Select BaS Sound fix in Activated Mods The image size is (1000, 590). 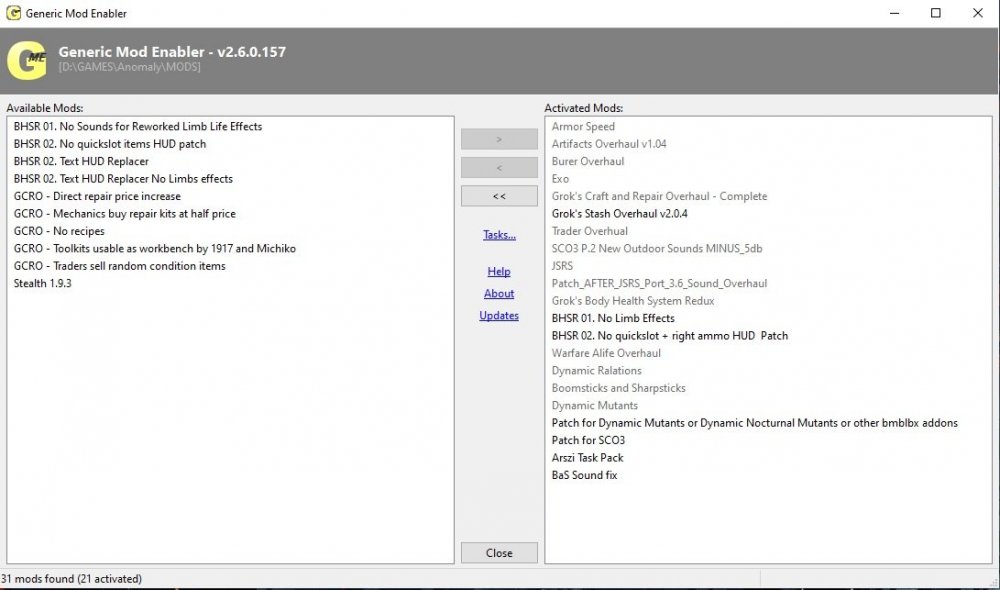584,475
